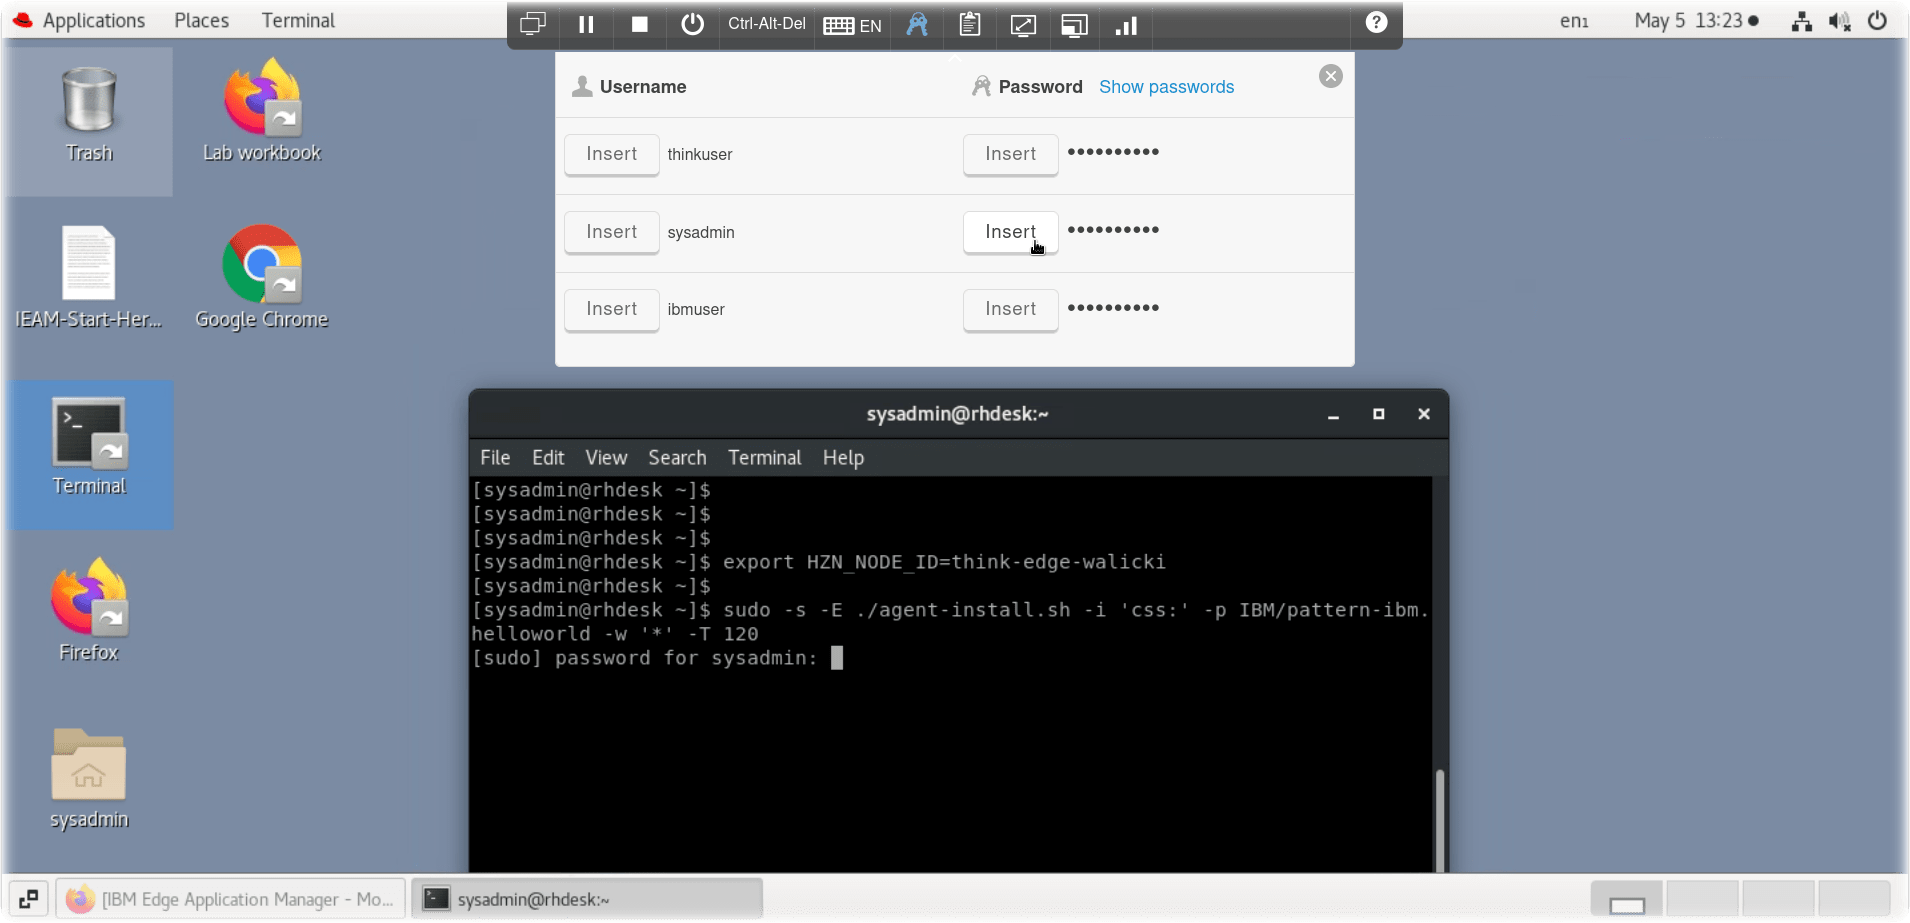This screenshot has width=1910, height=923.
Task: Click the terminal vertical scrollbar handle
Action: click(1440, 819)
